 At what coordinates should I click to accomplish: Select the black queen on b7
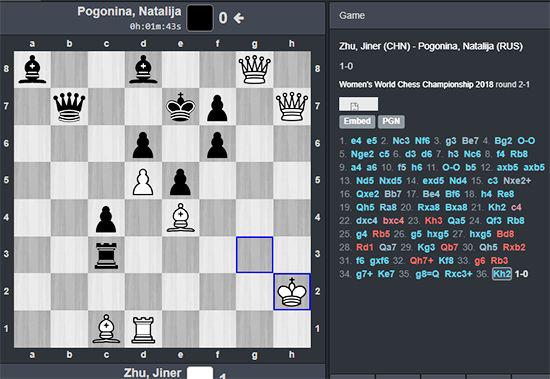69,107
